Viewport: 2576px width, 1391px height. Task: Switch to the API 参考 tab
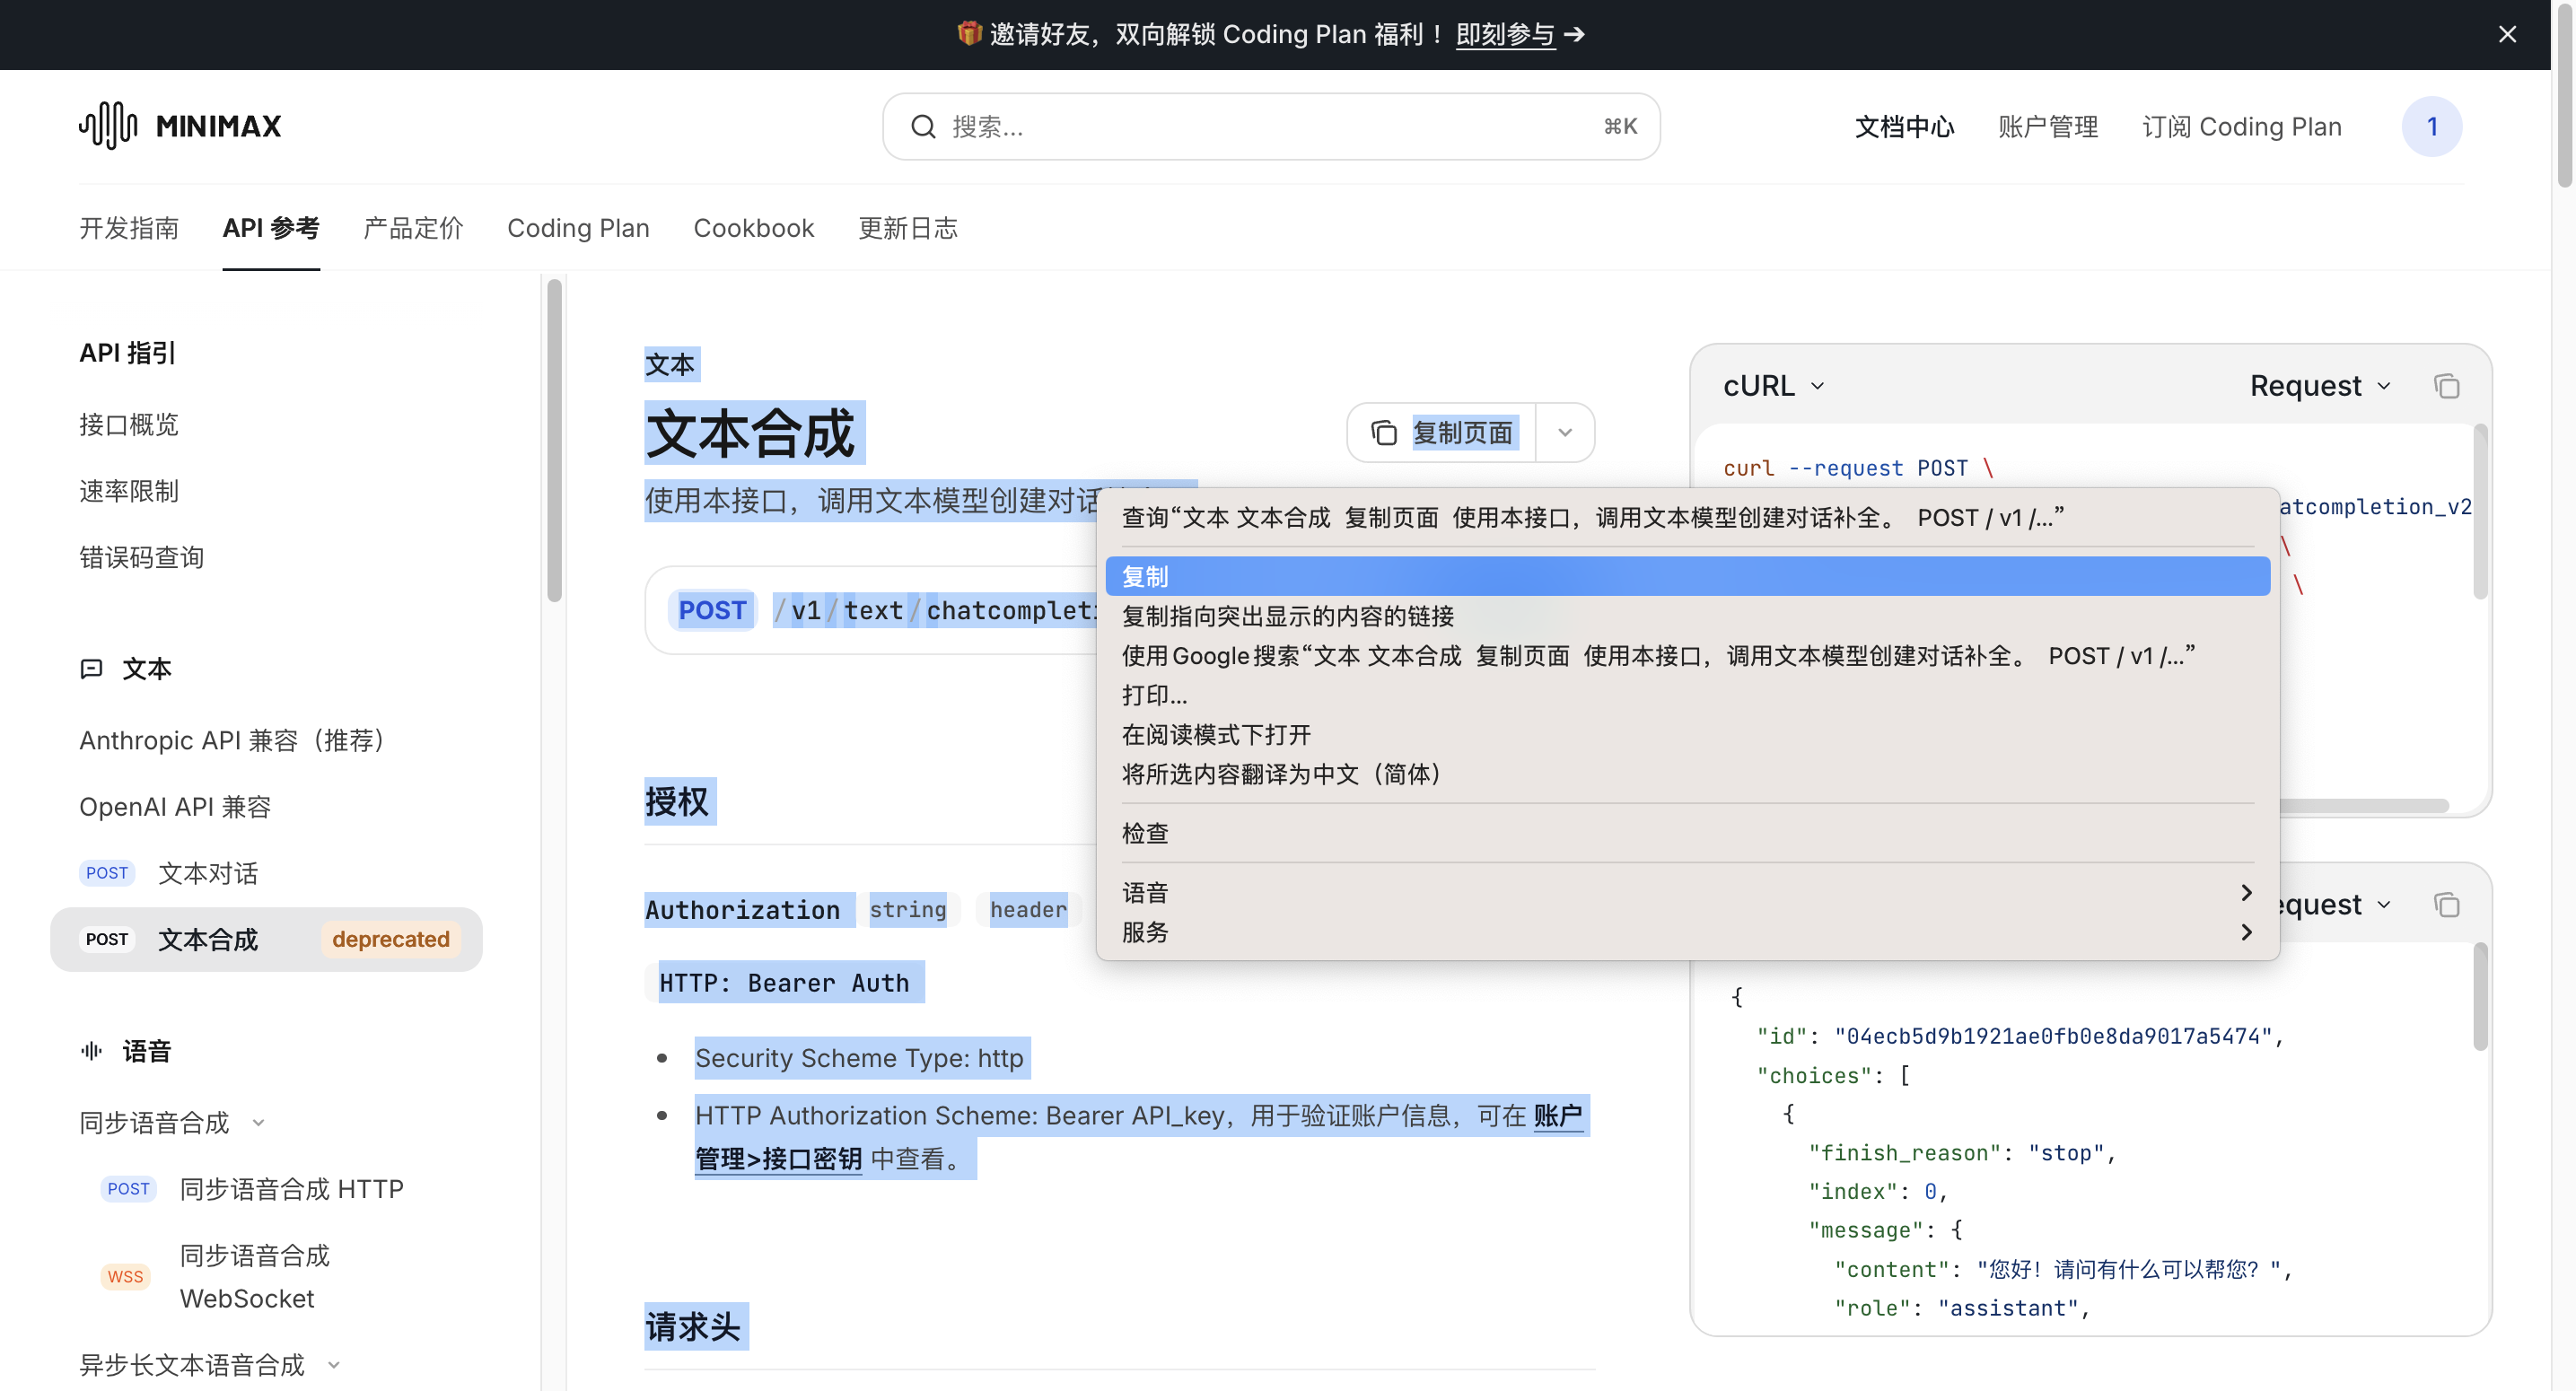pyautogui.click(x=271, y=228)
